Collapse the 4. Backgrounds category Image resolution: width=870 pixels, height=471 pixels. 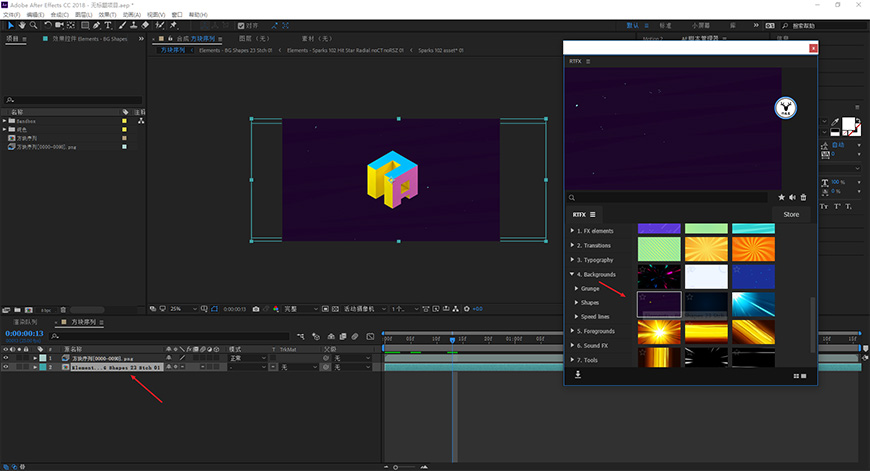(x=572, y=274)
